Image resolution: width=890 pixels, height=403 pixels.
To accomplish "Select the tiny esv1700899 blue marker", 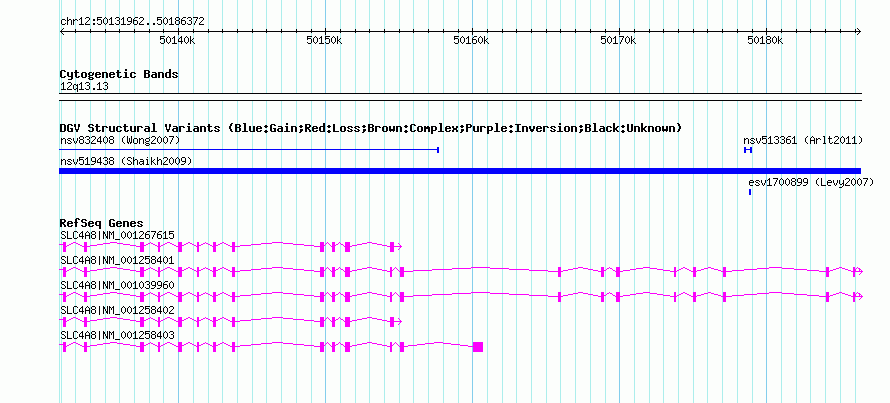I will 750,192.
